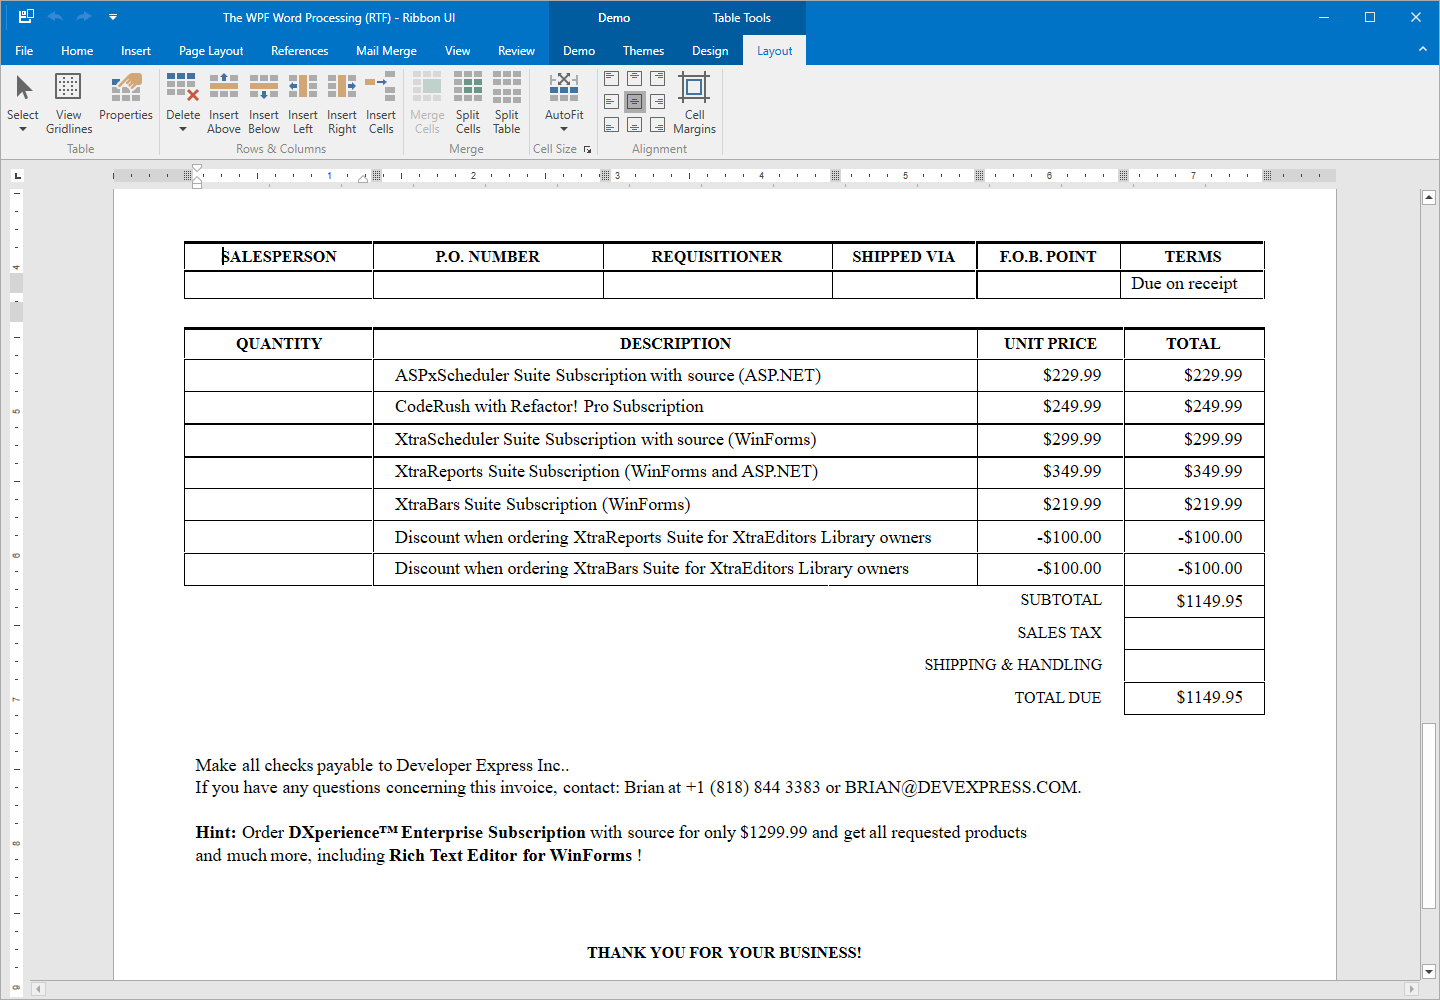Open the Table Tools Design tab
Viewport: 1440px width, 1000px height.
click(x=710, y=50)
